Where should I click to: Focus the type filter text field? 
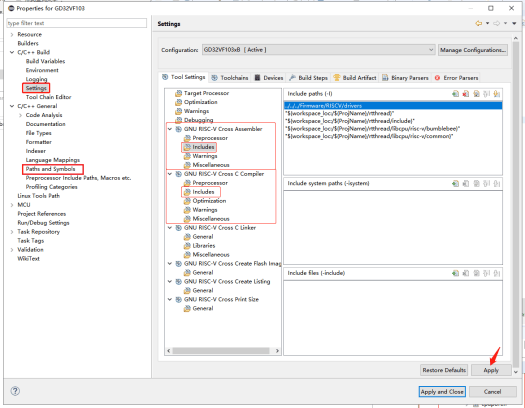pyautogui.click(x=77, y=23)
